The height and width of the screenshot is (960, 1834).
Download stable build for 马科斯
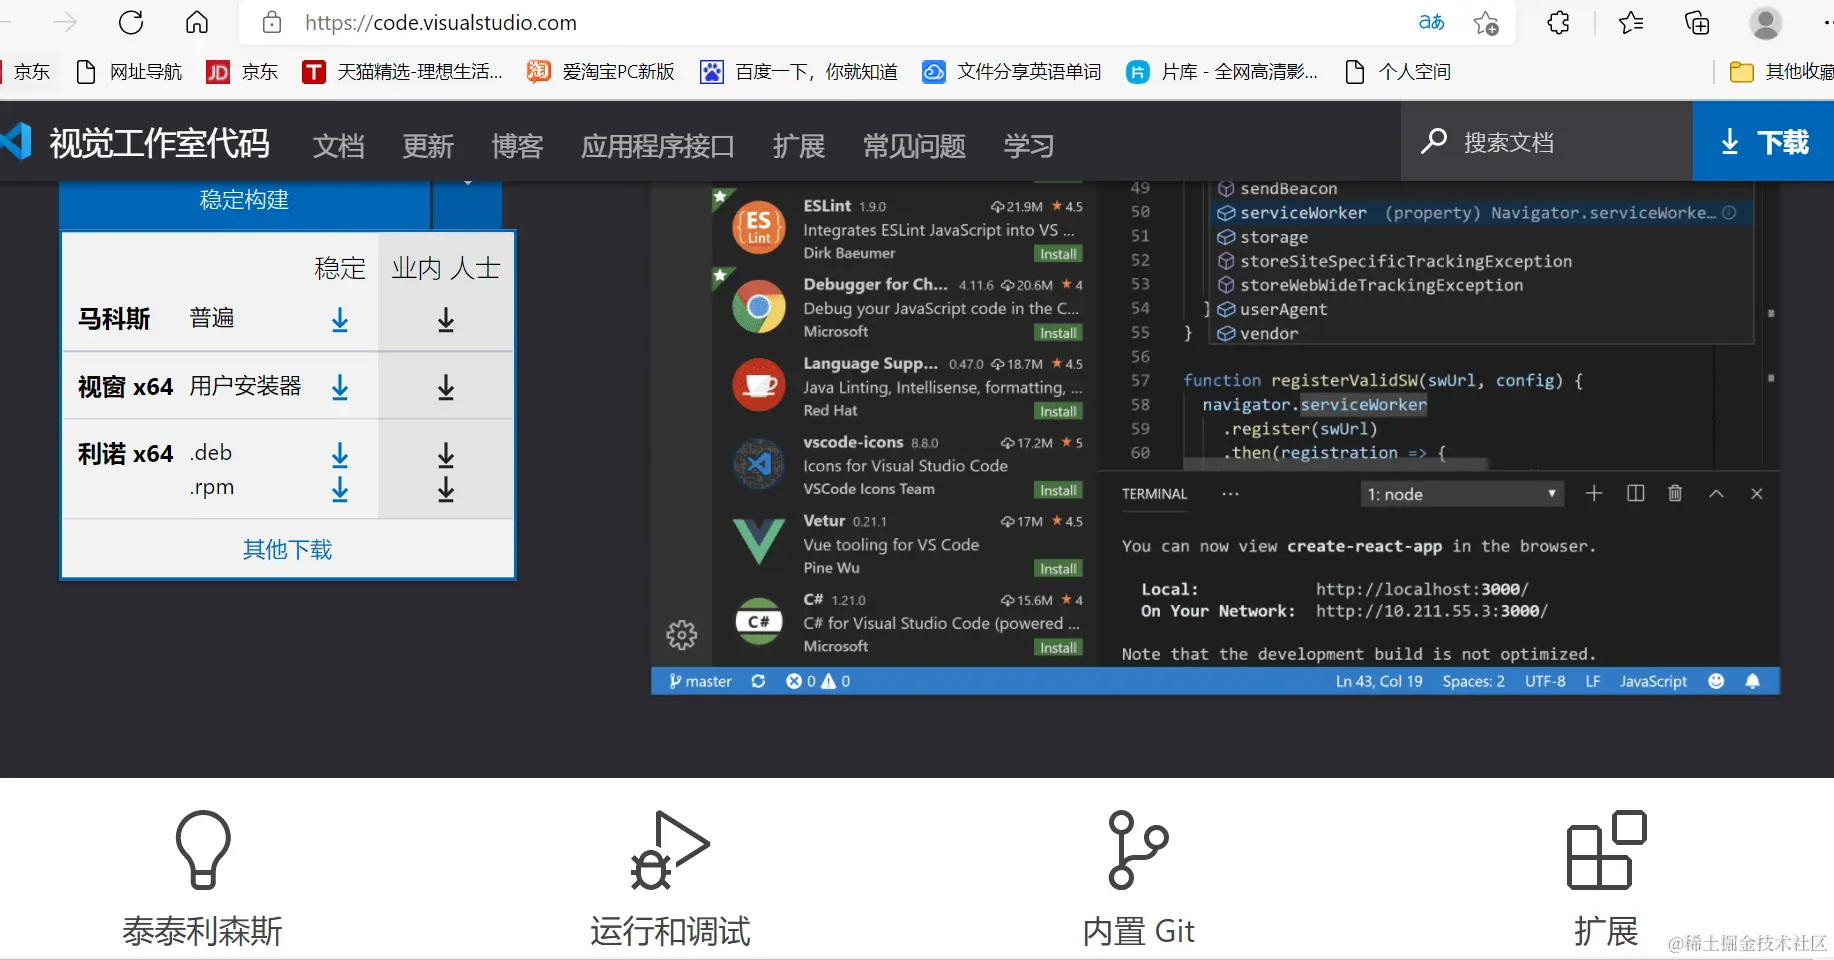(340, 320)
